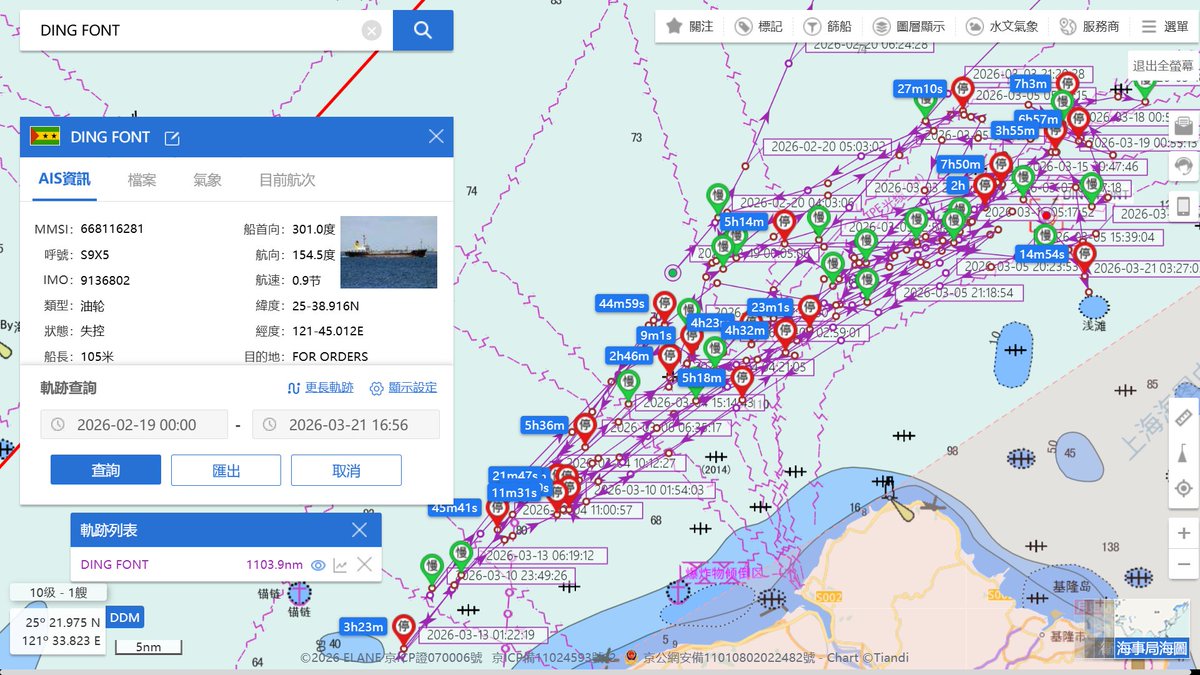This screenshot has height=675, width=1200.
Task: Click the 2h46m stop label
Action: click(x=629, y=355)
